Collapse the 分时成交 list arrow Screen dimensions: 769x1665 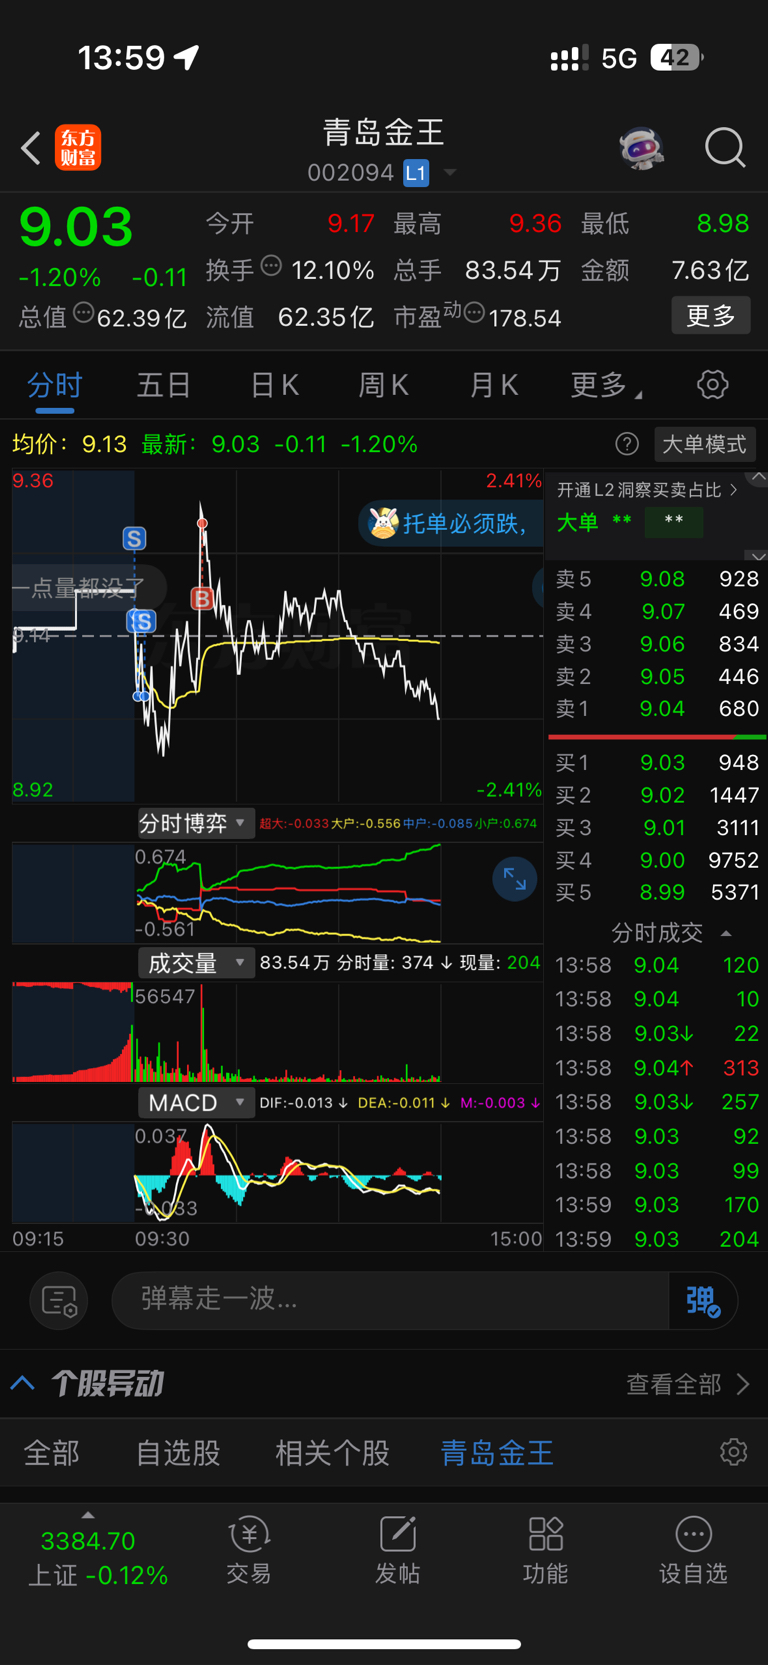pyautogui.click(x=727, y=933)
